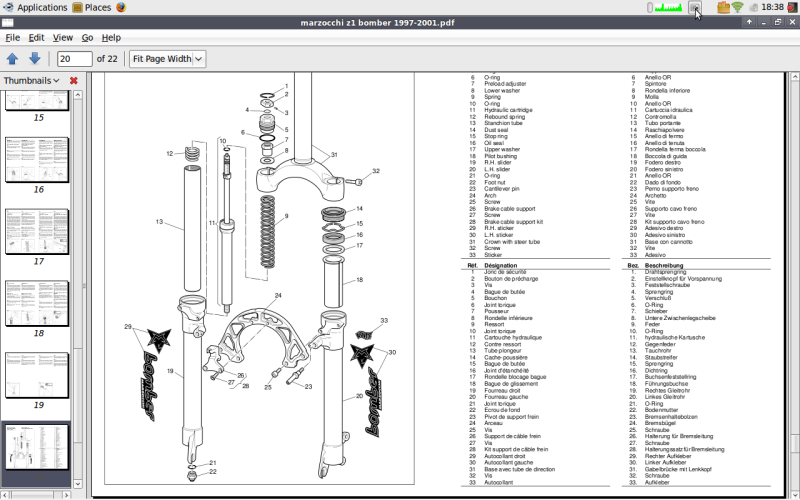Open the View menu
800x500 pixels.
click(x=62, y=38)
